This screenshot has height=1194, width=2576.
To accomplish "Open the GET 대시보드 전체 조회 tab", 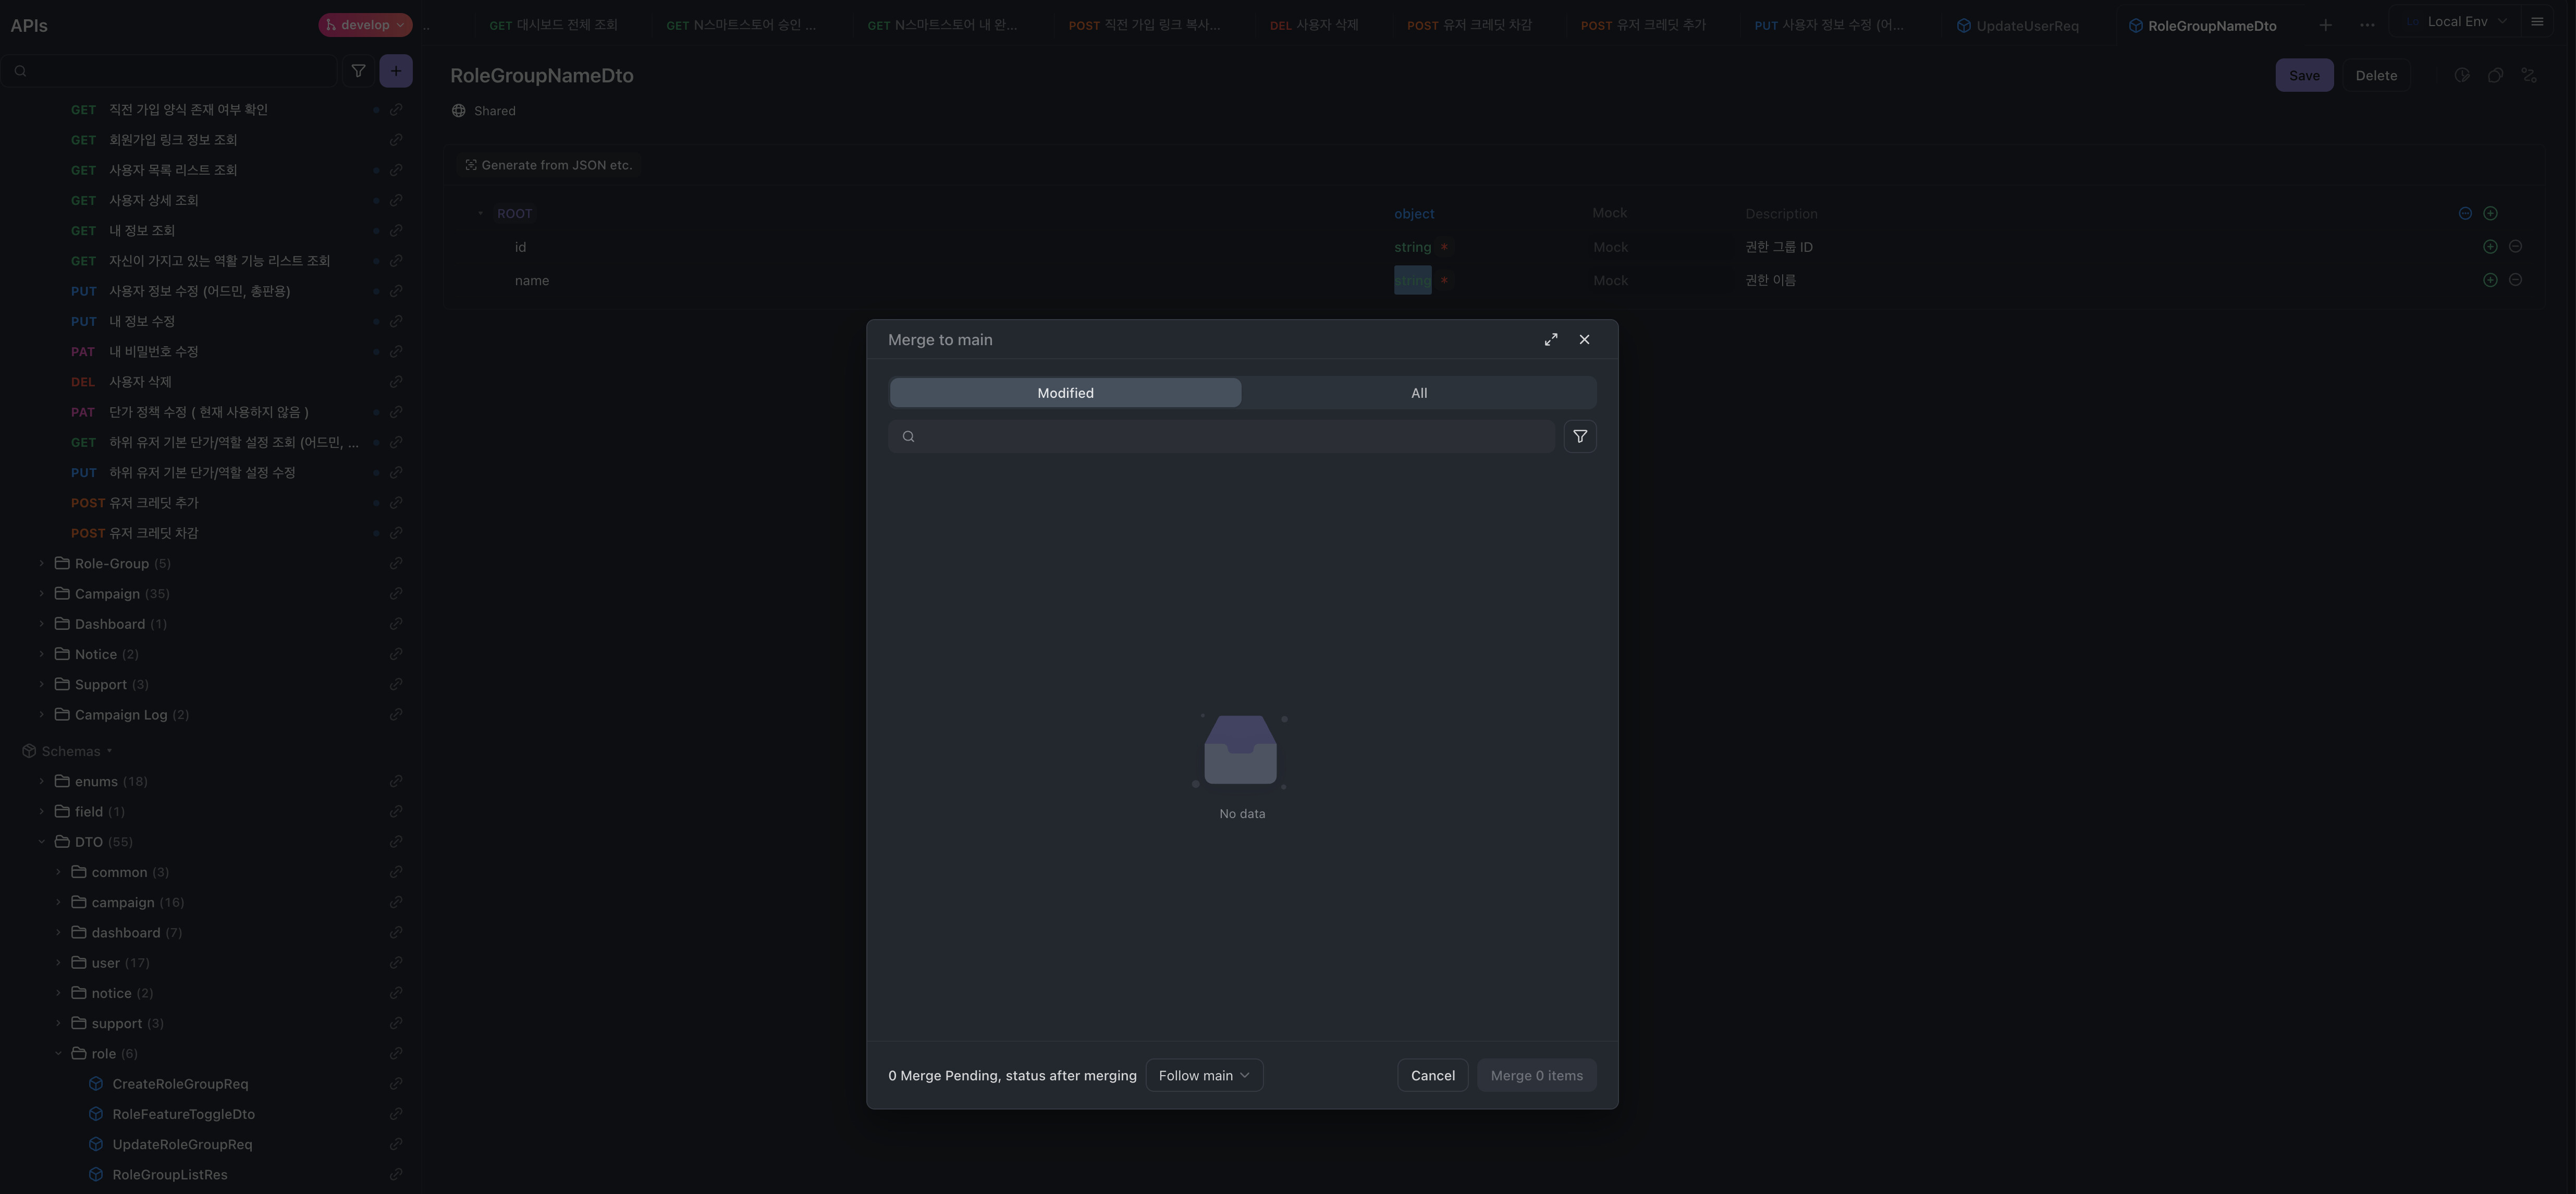I will (553, 25).
